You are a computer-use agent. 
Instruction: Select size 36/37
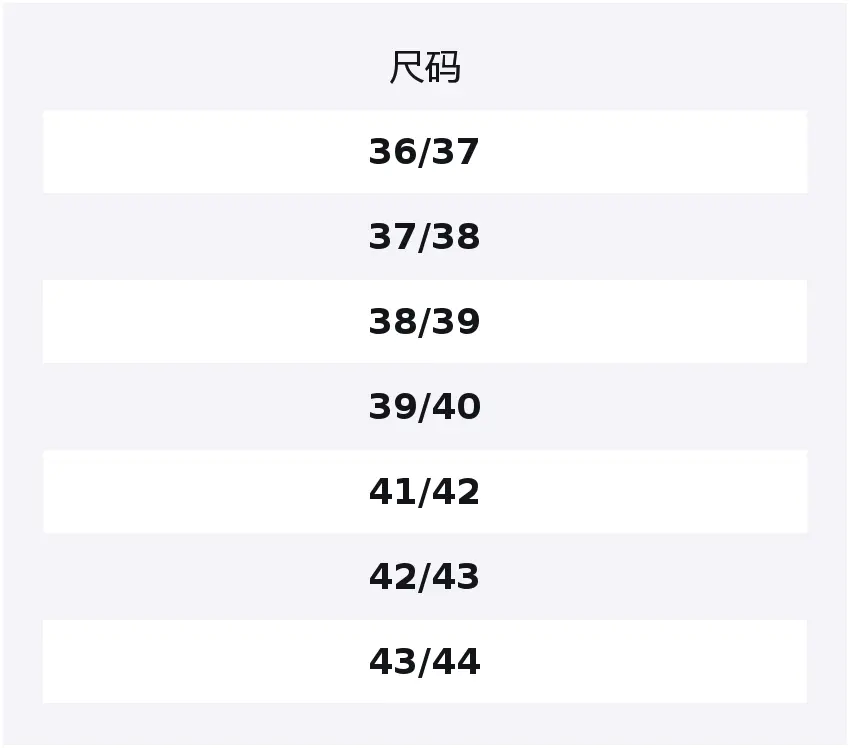pos(424,152)
